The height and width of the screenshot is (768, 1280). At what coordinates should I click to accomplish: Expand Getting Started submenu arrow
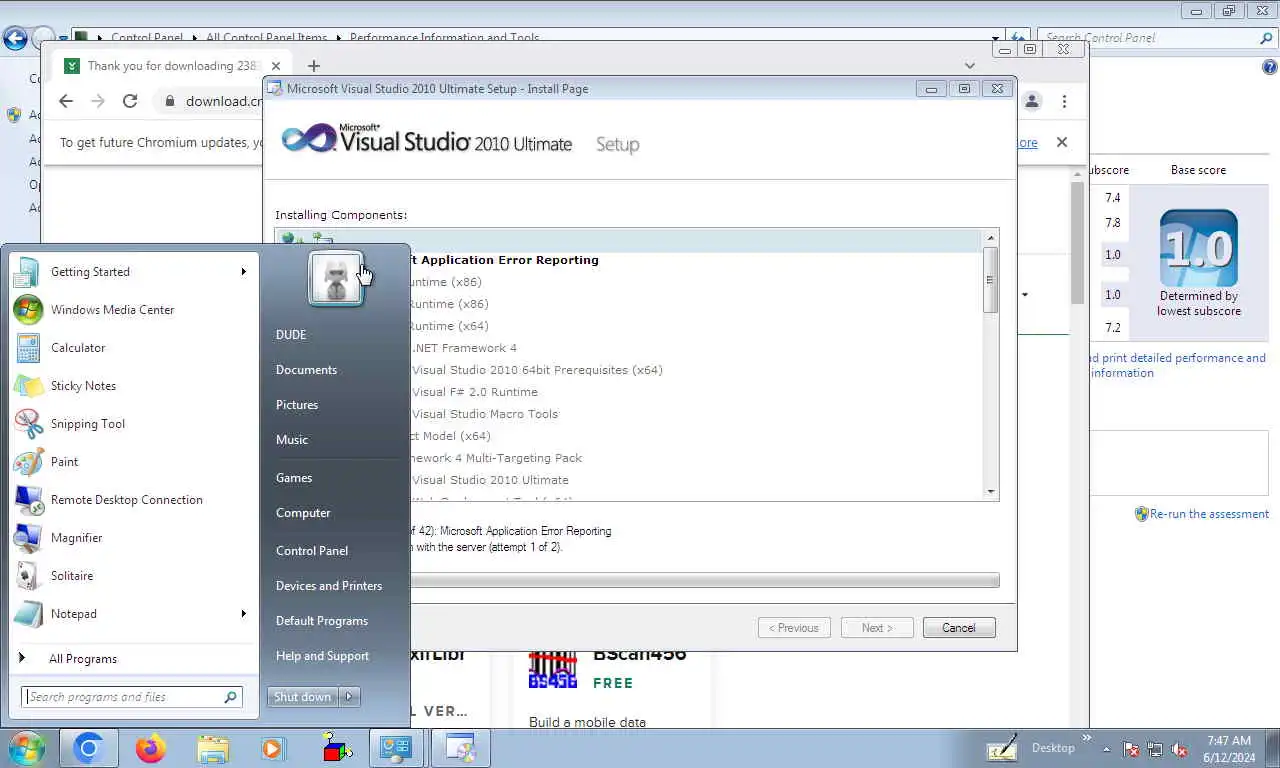click(243, 272)
